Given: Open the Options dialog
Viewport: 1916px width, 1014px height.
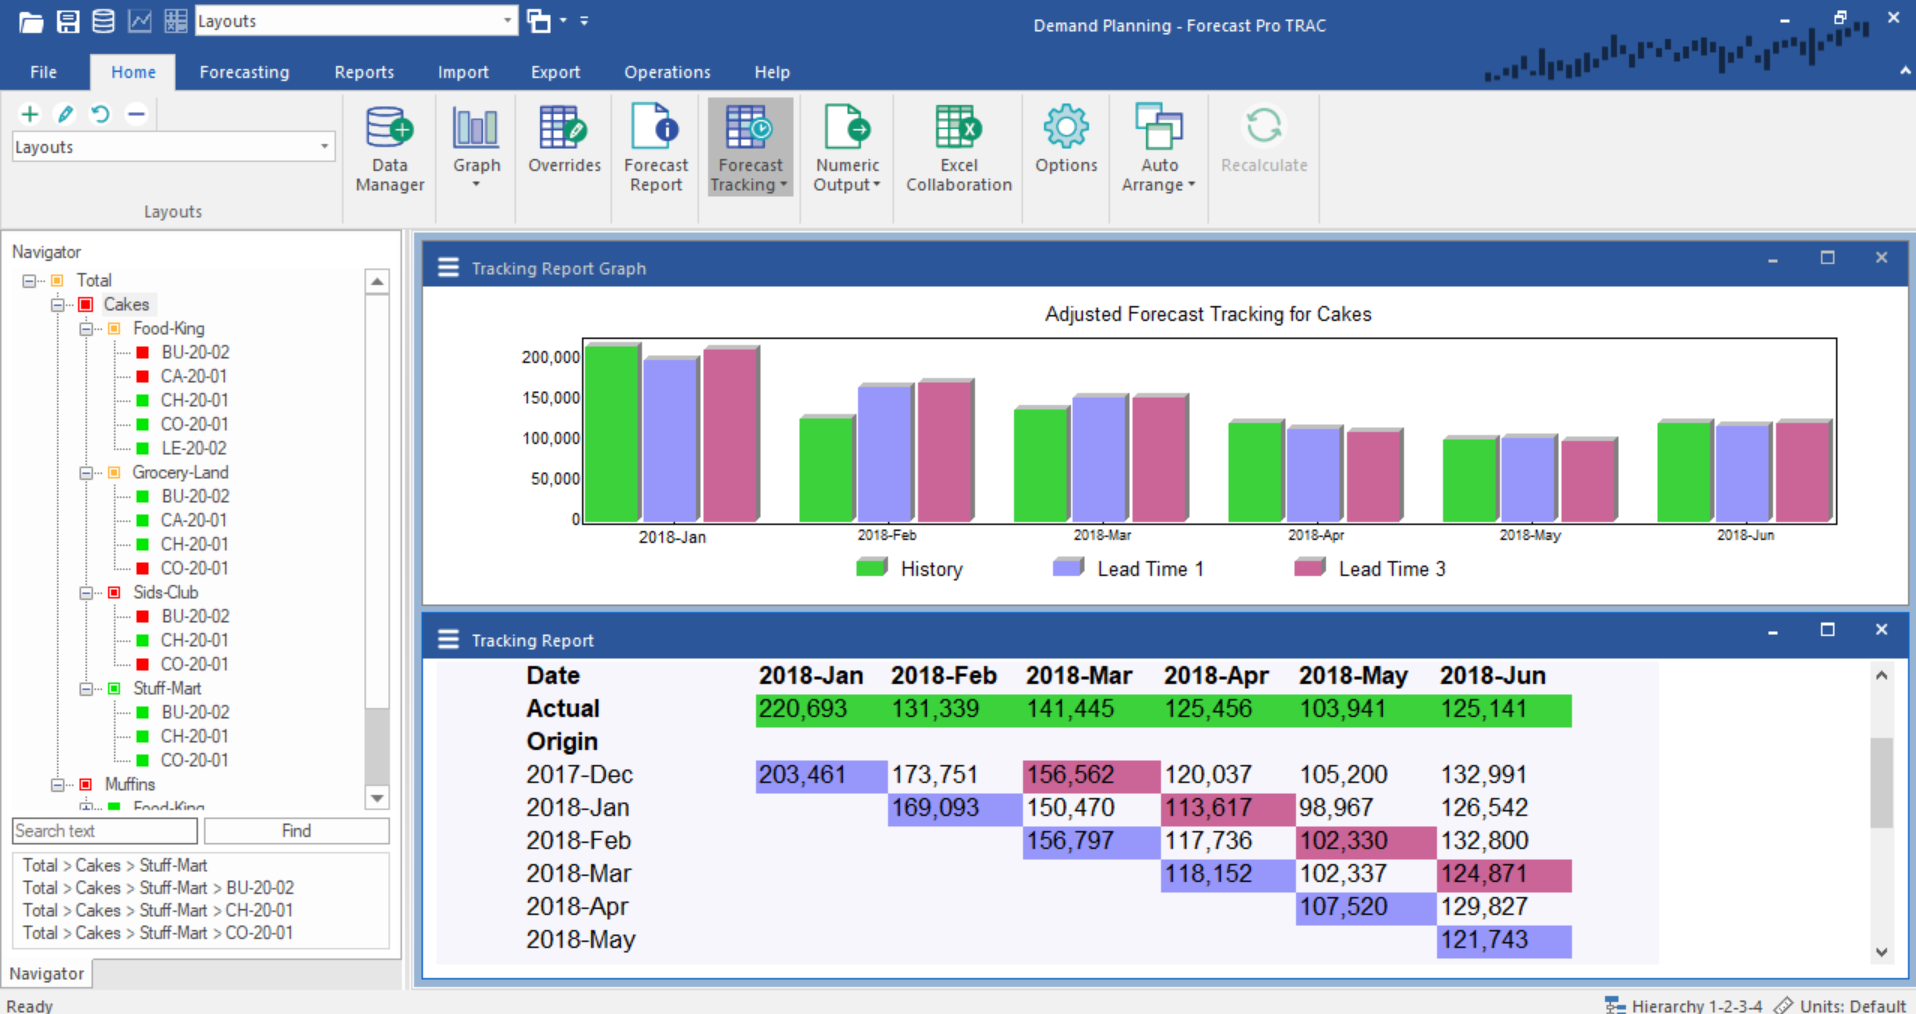Looking at the screenshot, I should [1065, 146].
